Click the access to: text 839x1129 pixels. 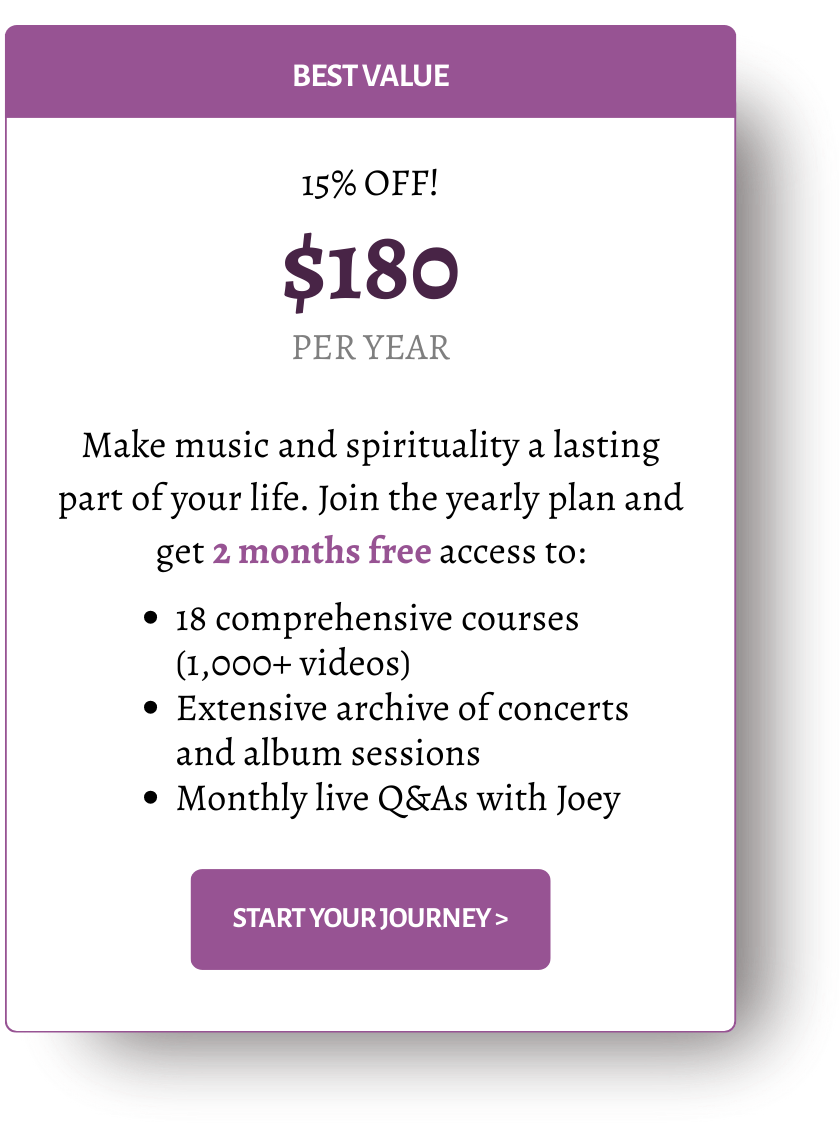point(513,552)
